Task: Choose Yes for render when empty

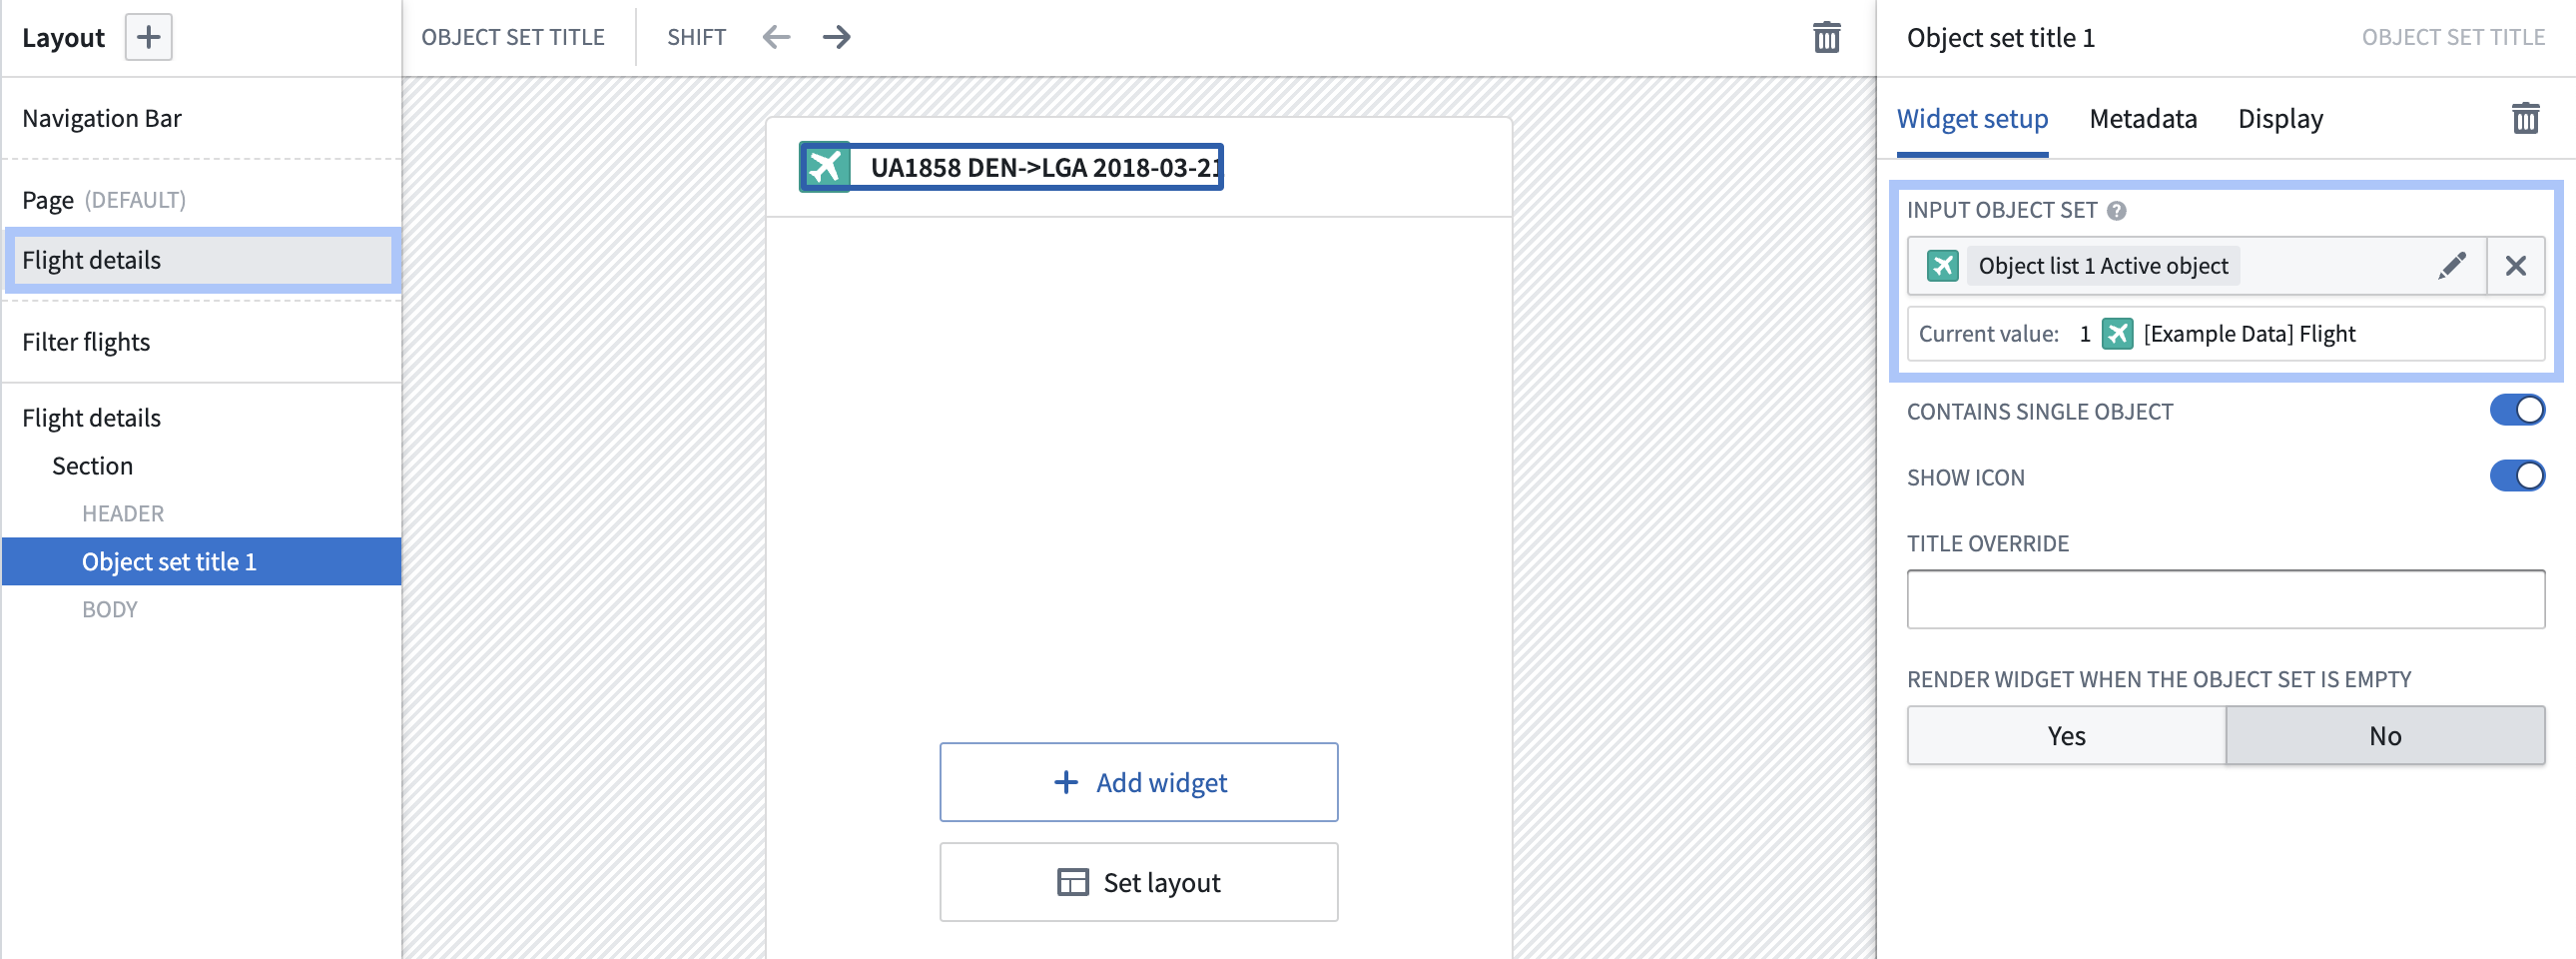Action: (x=2066, y=735)
